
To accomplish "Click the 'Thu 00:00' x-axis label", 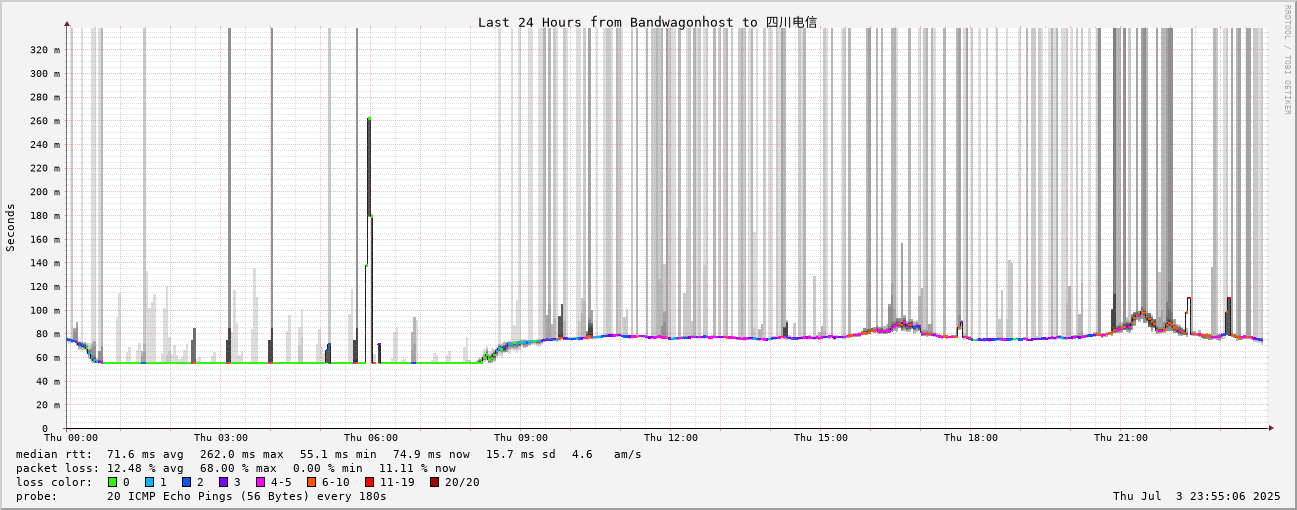I will [x=71, y=438].
